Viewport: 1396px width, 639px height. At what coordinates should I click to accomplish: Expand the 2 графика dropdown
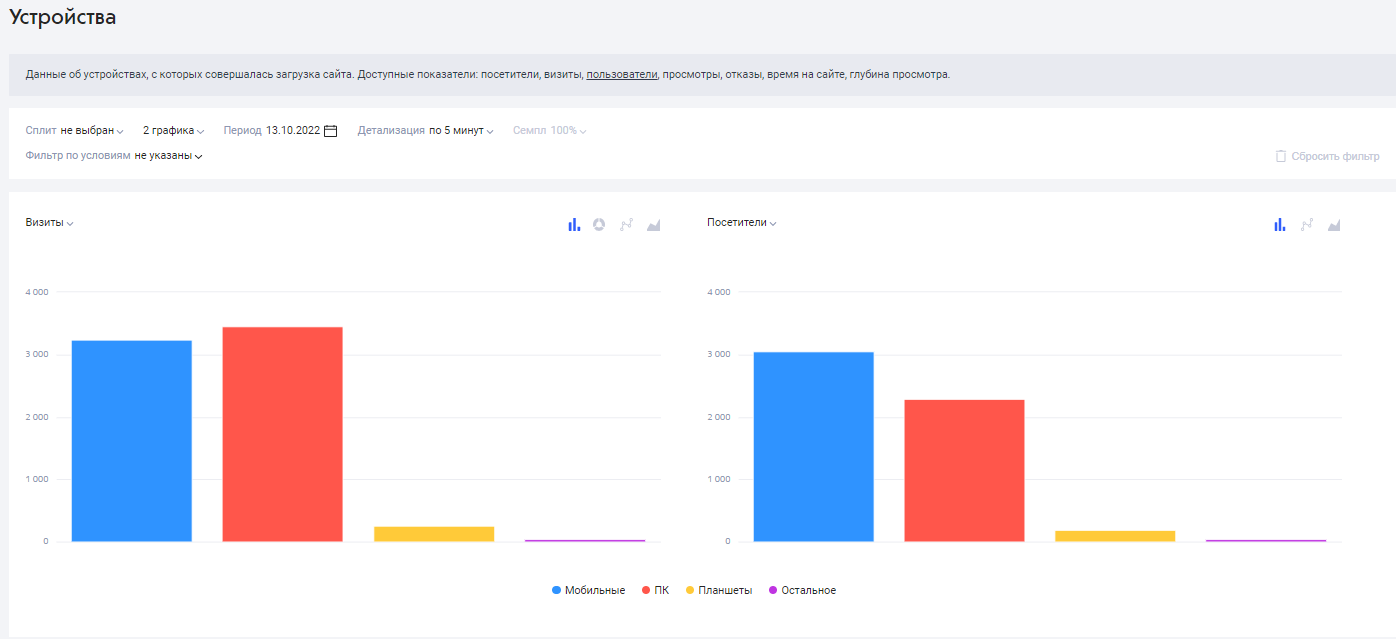pyautogui.click(x=174, y=131)
